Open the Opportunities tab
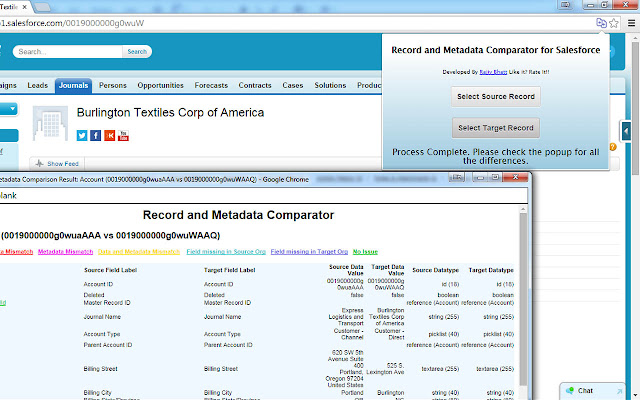640x400 pixels. (160, 85)
